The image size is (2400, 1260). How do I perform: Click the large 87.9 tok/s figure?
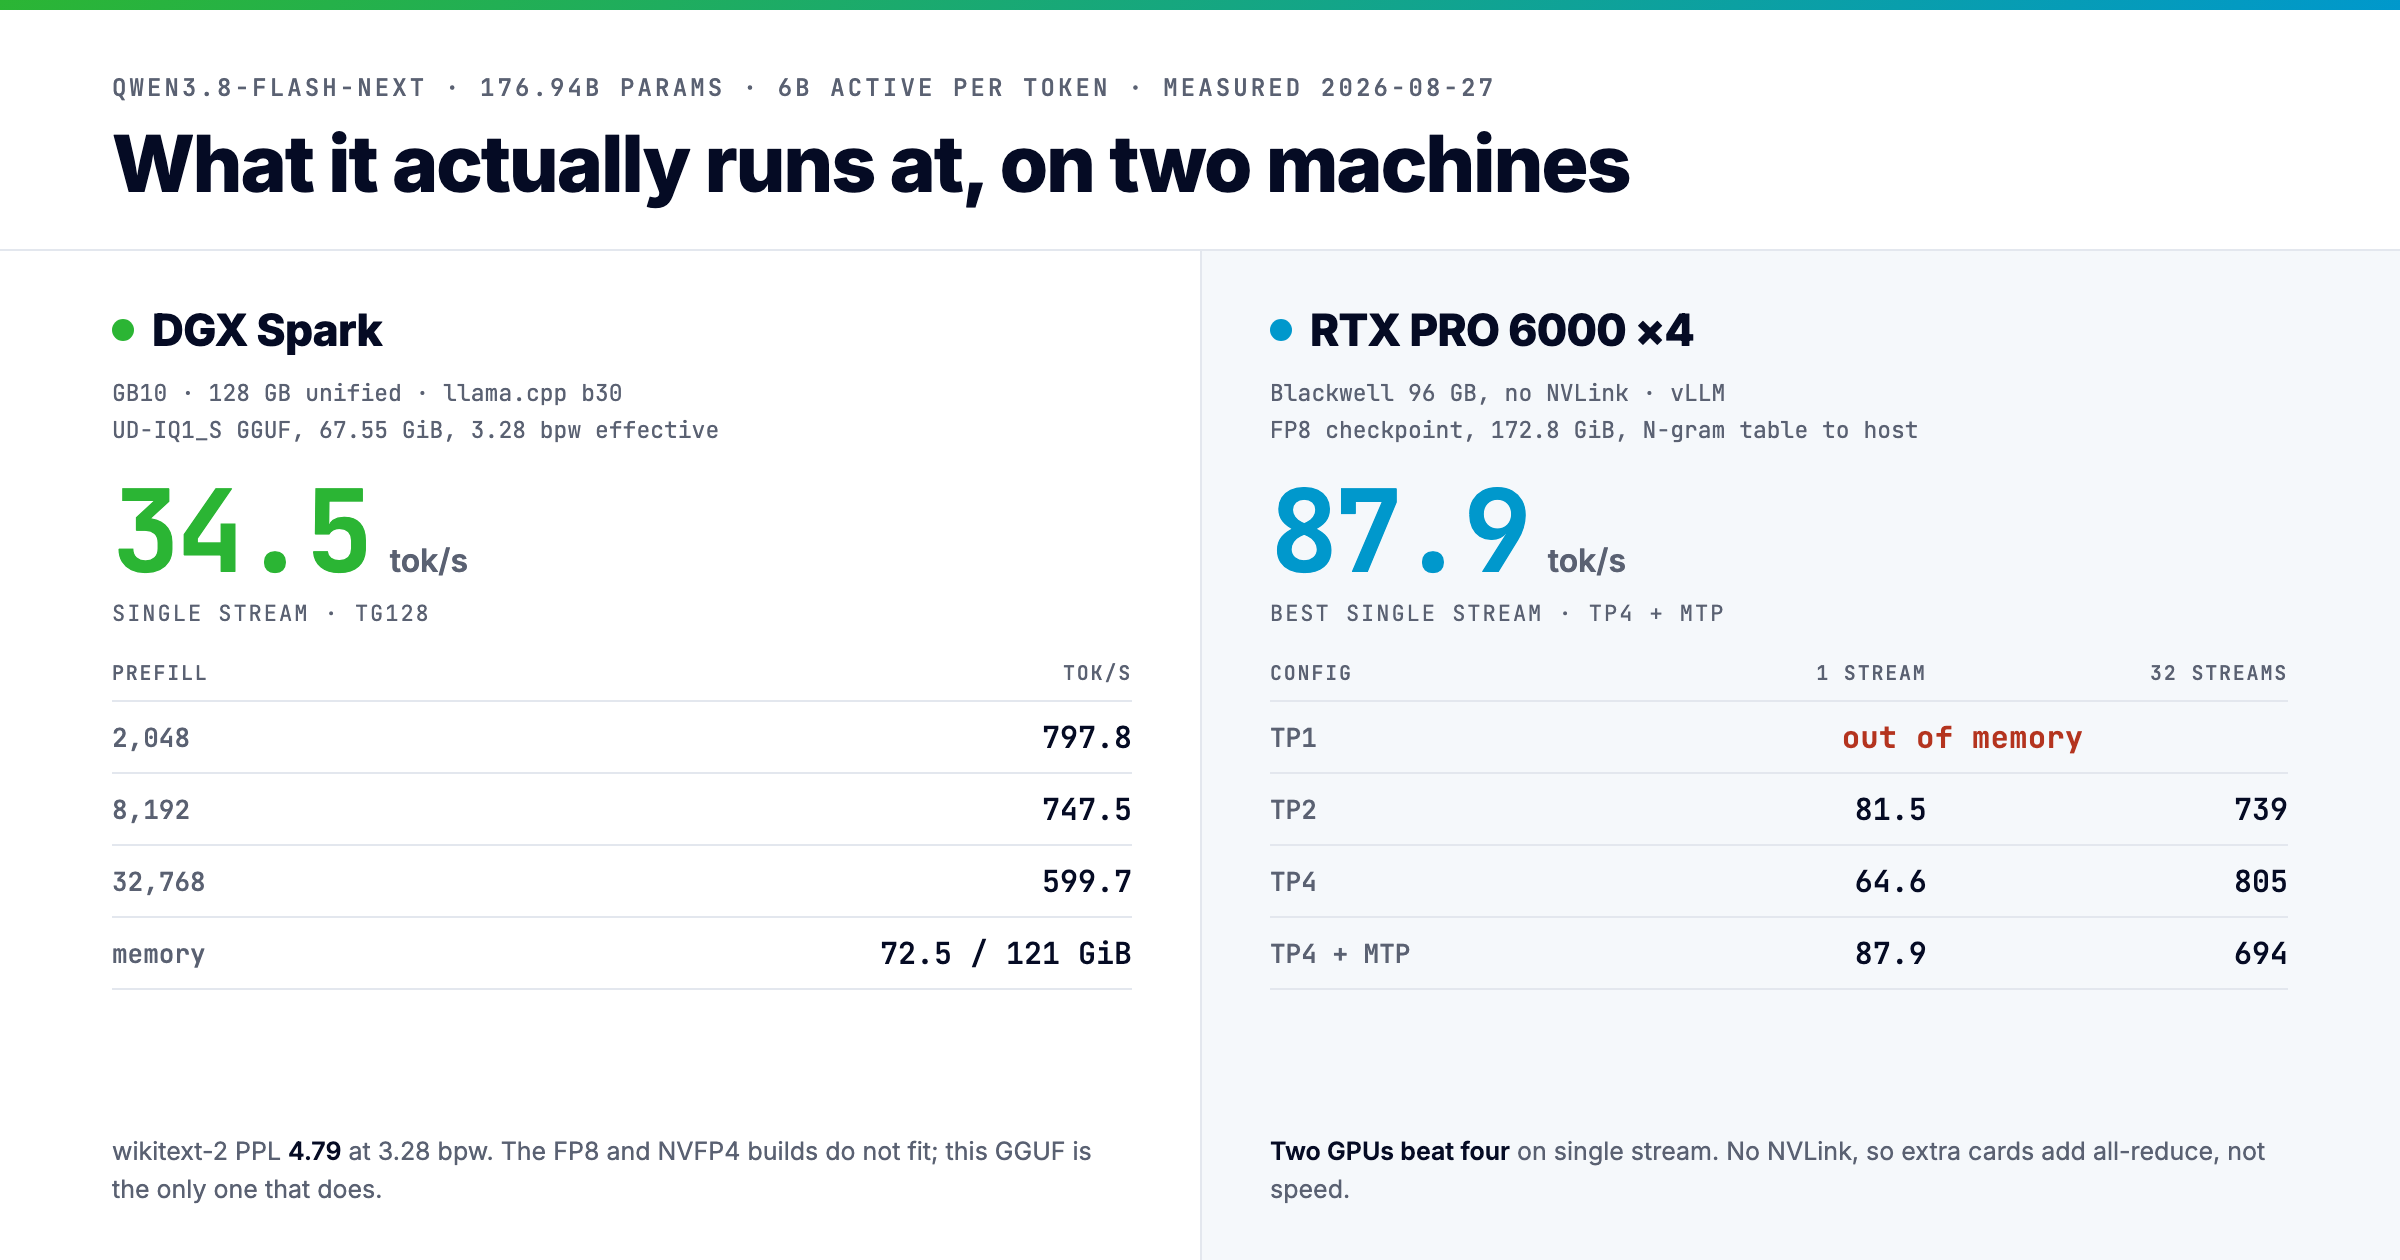pos(1449,532)
